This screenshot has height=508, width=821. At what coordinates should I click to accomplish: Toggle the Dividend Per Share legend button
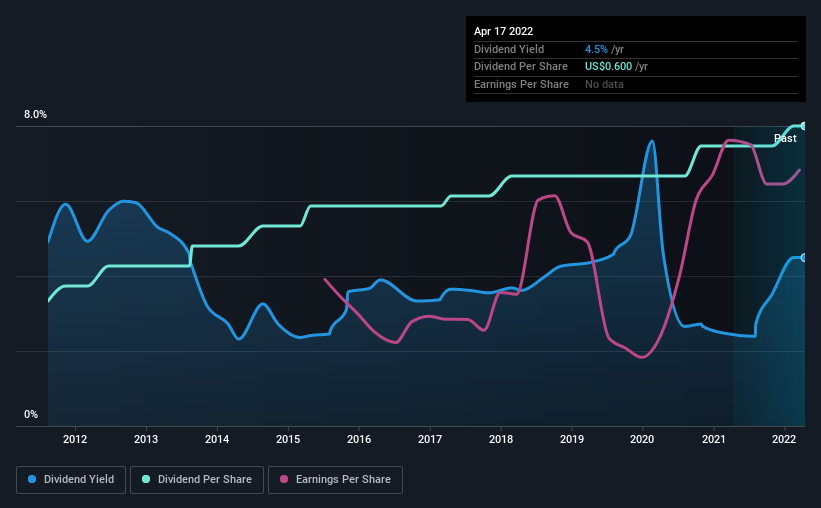coord(197,480)
